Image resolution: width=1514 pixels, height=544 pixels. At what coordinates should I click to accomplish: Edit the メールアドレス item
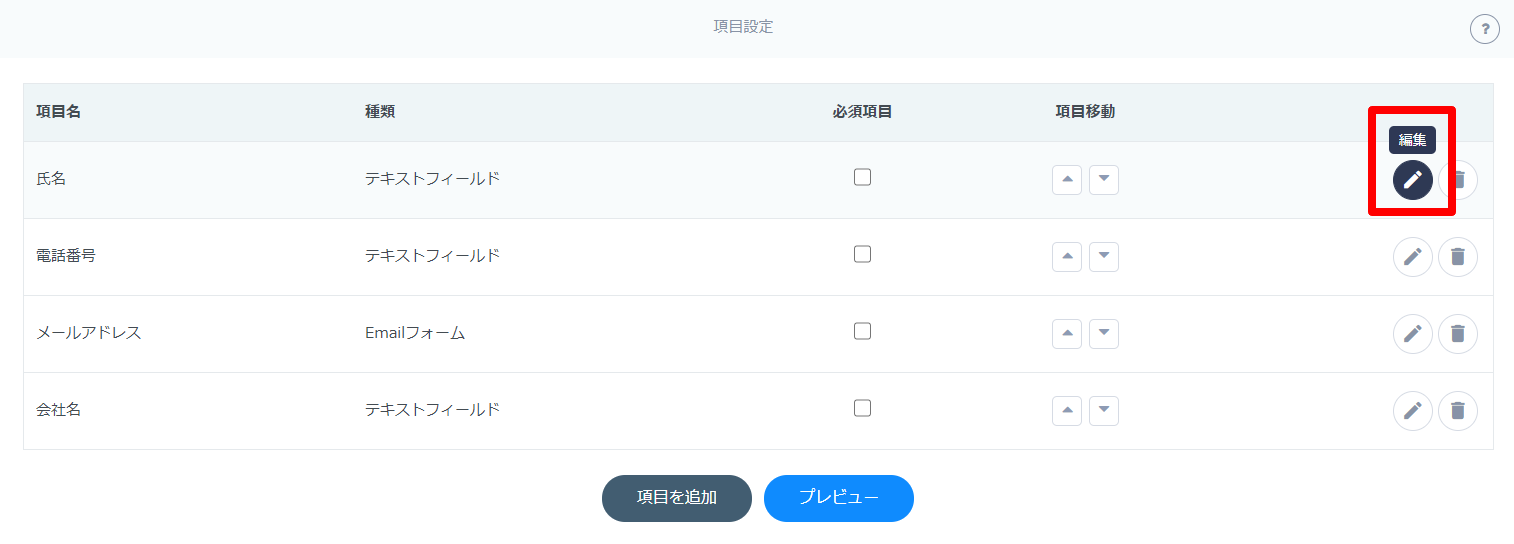[x=1412, y=334]
